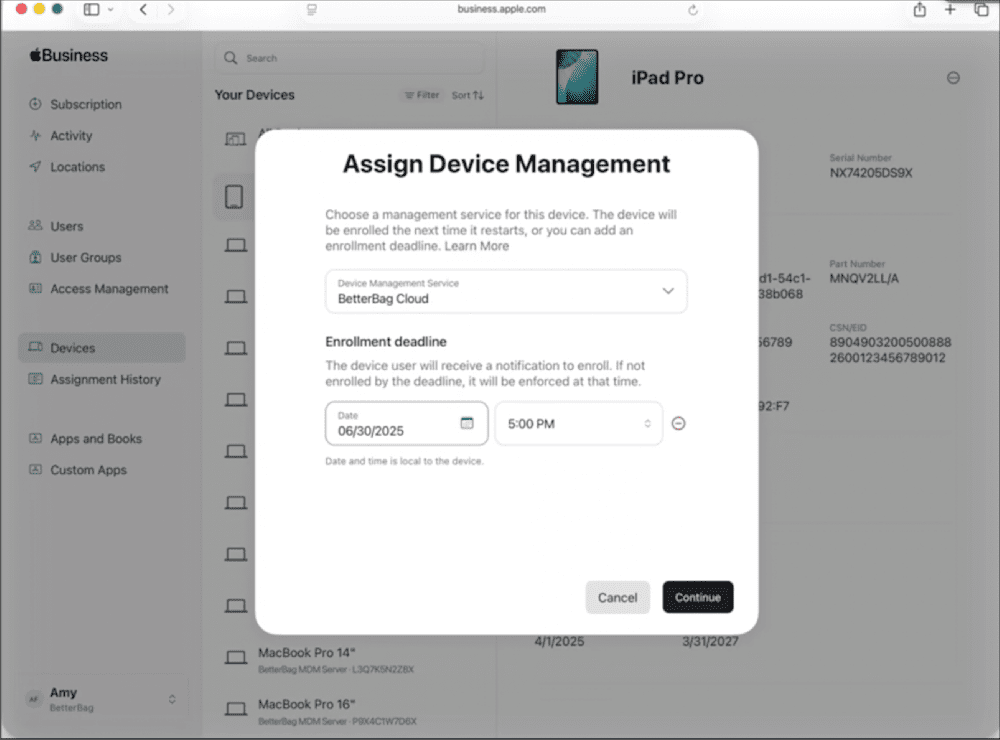Select Devices in the sidebar
This screenshot has height=740, width=1000.
click(102, 348)
